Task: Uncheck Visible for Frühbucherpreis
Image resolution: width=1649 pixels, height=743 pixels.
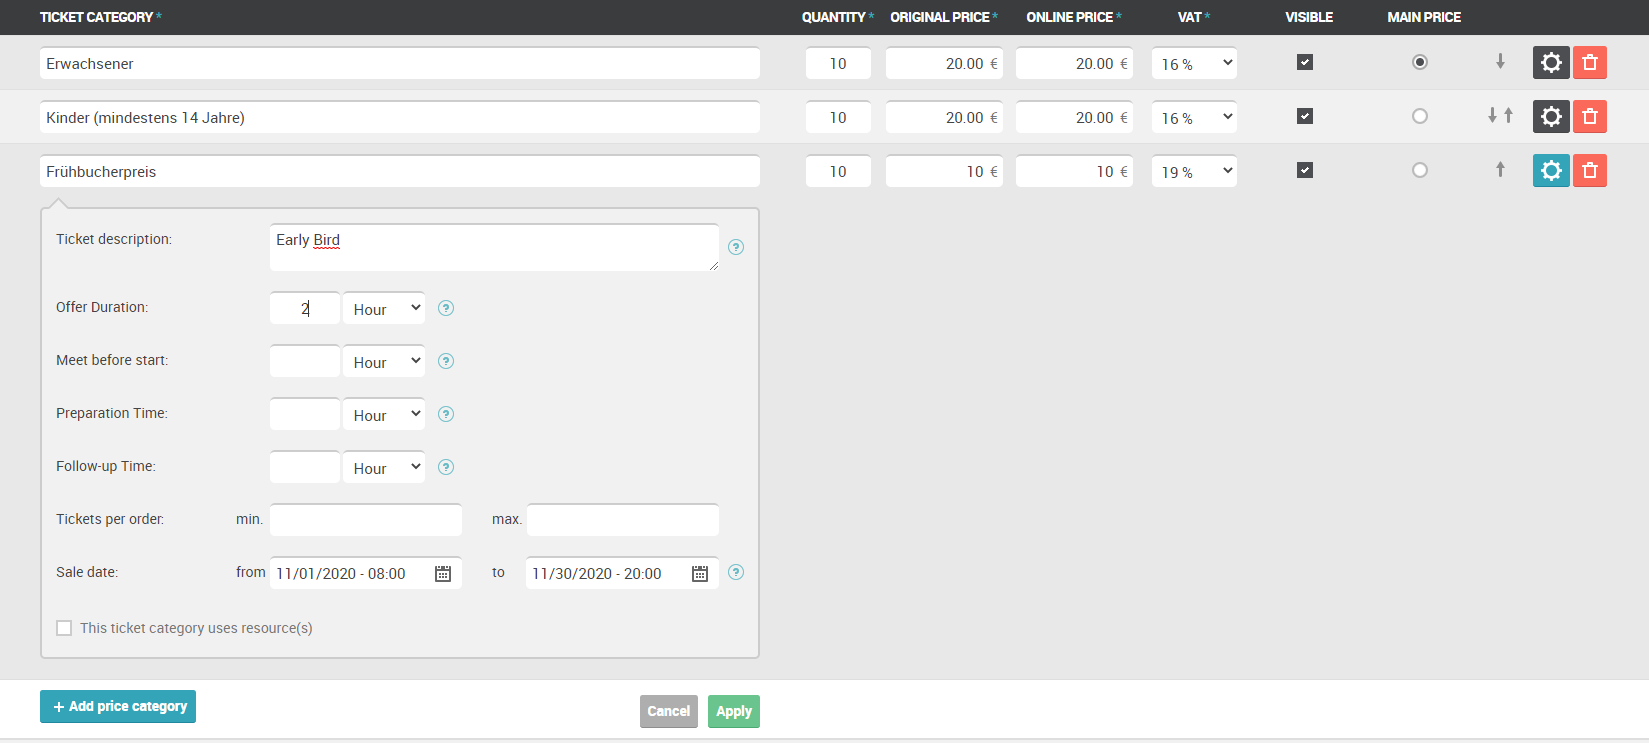Action: (x=1305, y=170)
